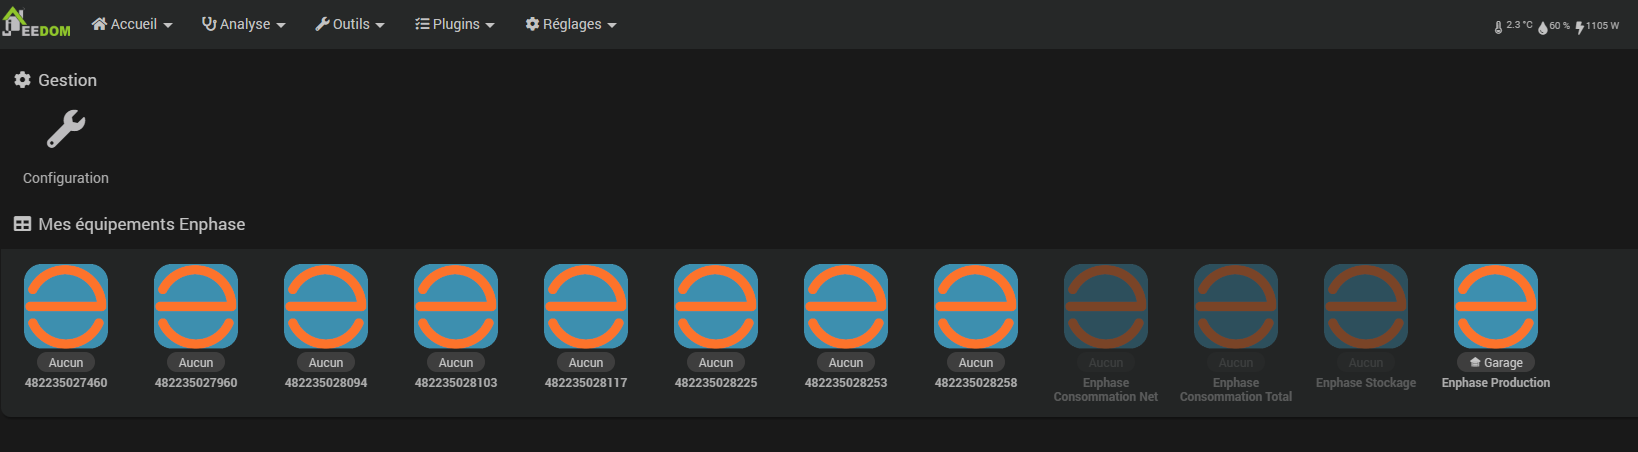Click the name text 482235028225

[x=716, y=383]
